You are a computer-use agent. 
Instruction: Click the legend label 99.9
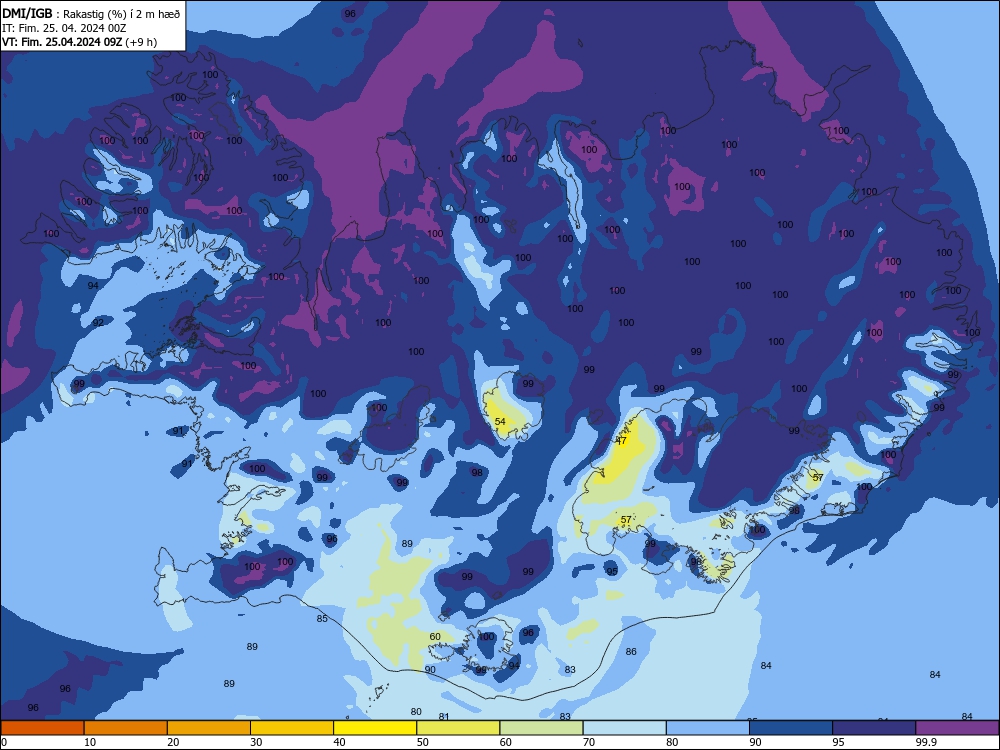(x=926, y=742)
